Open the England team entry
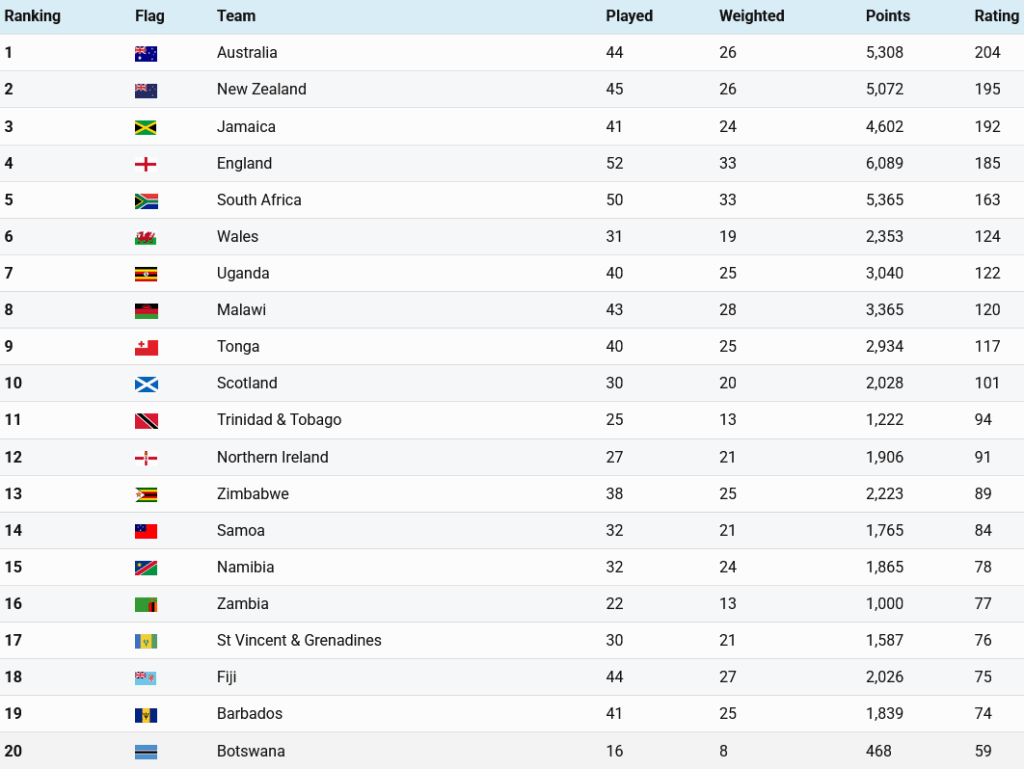 coord(244,163)
